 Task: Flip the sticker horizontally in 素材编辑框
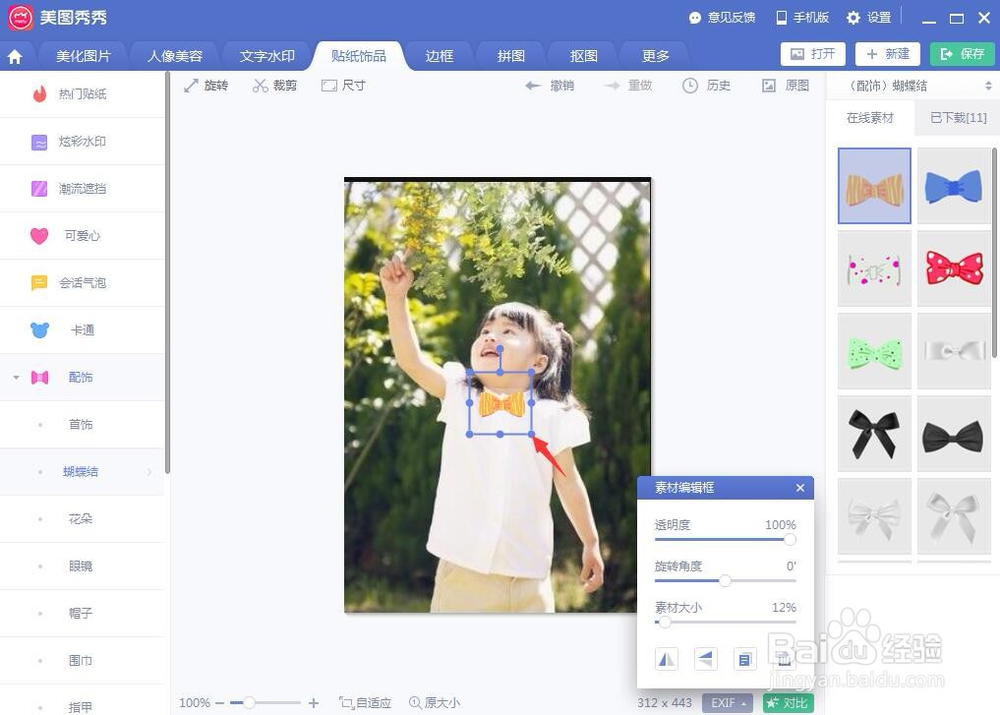click(667, 659)
